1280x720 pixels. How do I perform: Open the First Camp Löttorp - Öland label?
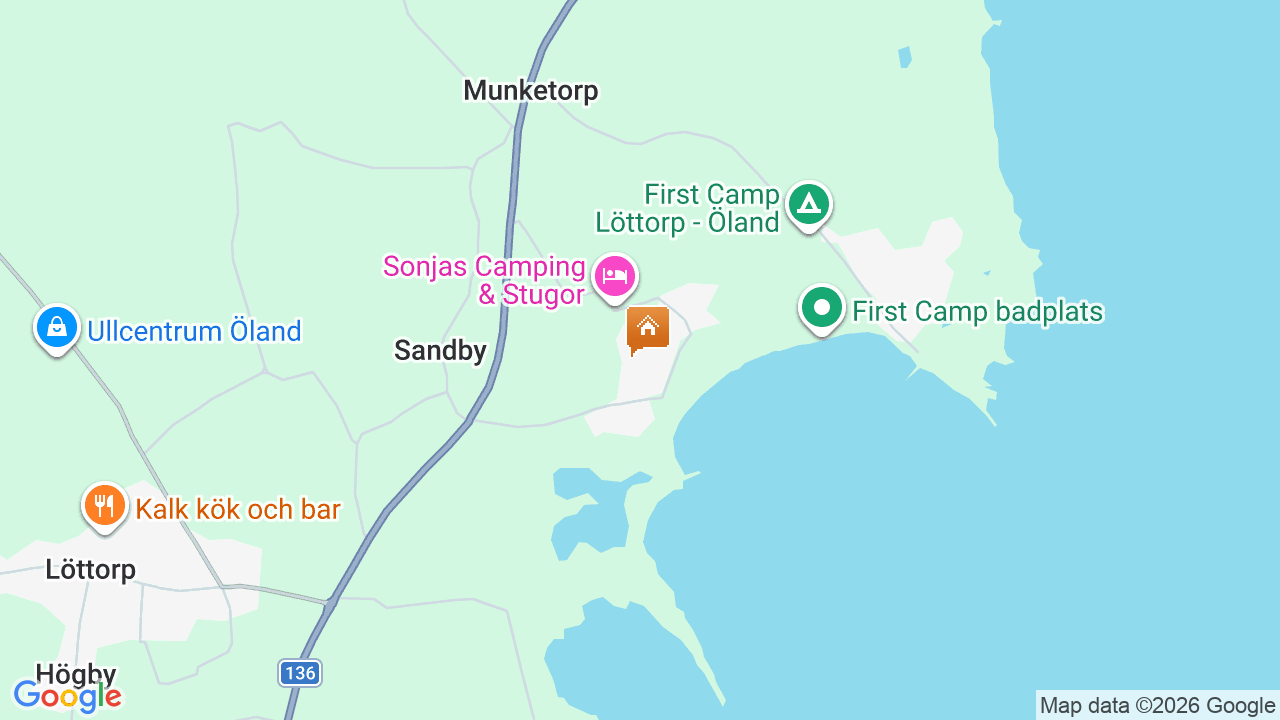tap(686, 208)
